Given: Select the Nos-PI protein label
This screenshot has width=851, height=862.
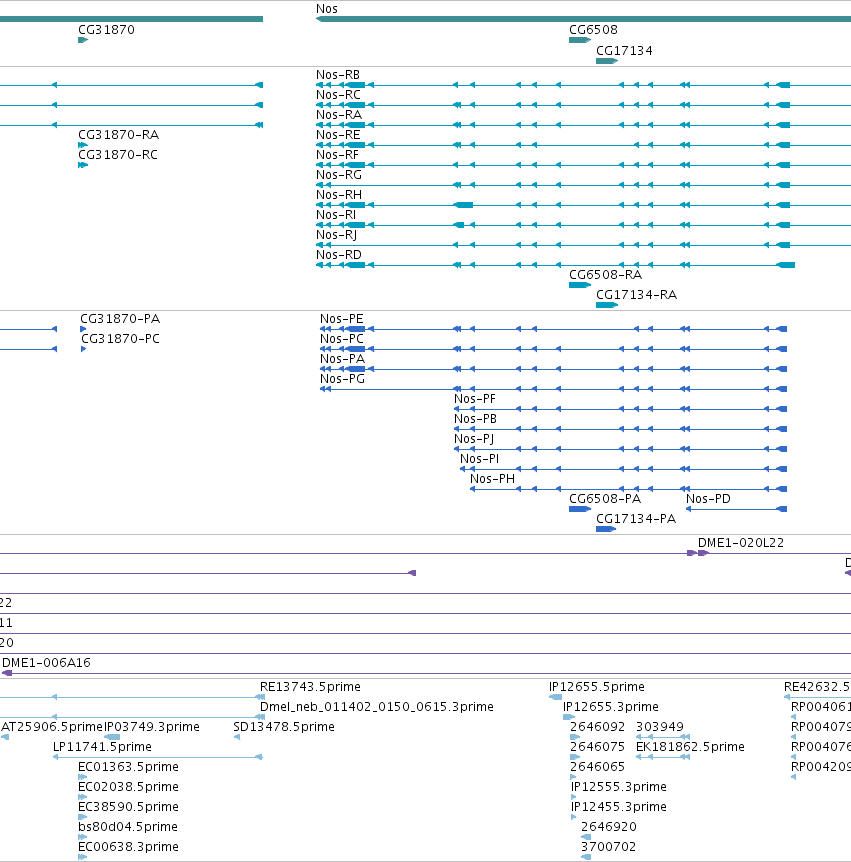Looking at the screenshot, I should click(479, 459).
